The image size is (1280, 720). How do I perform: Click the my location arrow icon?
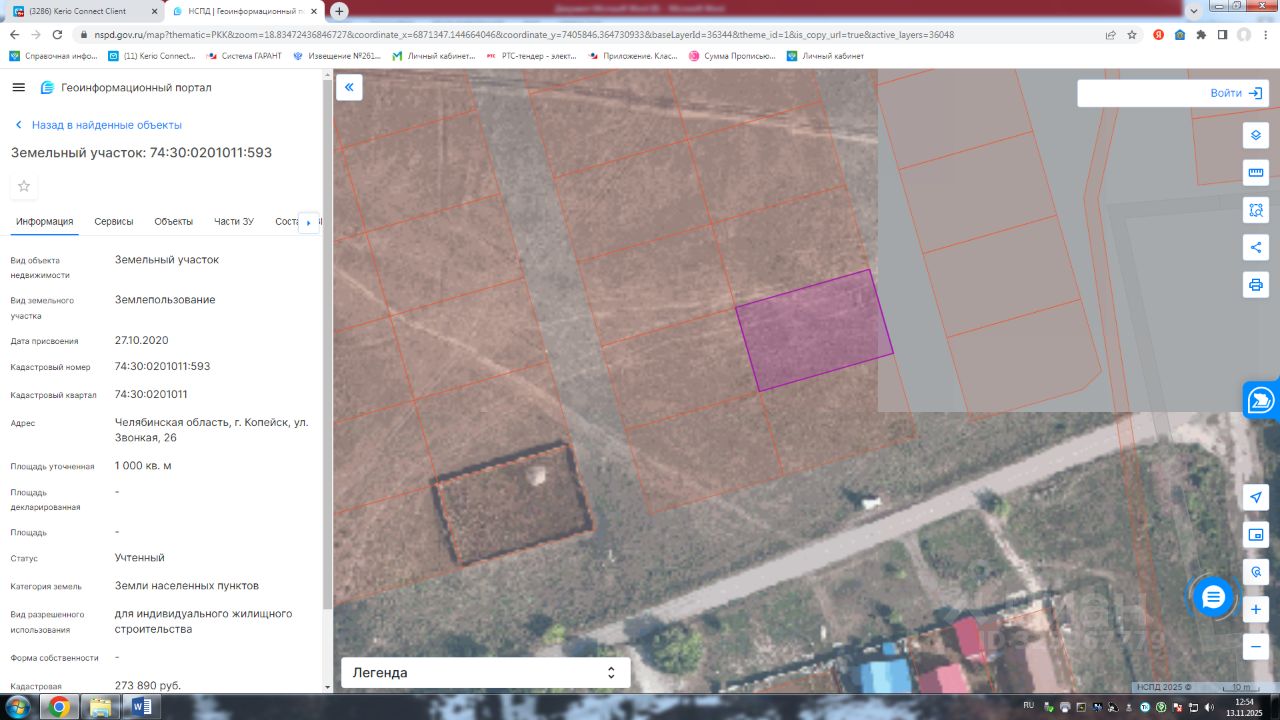click(1256, 497)
